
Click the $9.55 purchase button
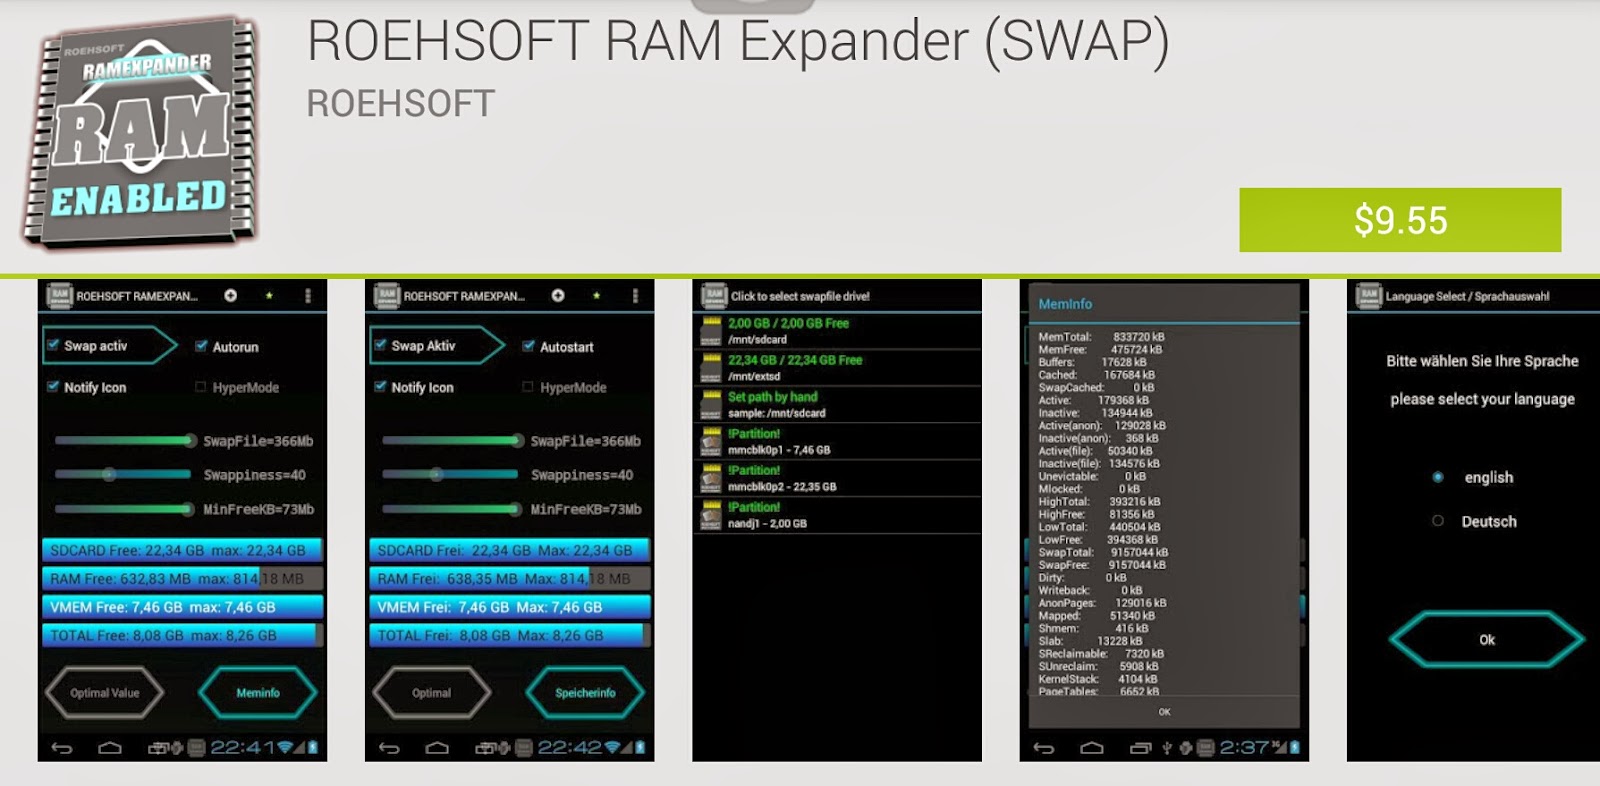tap(1400, 220)
